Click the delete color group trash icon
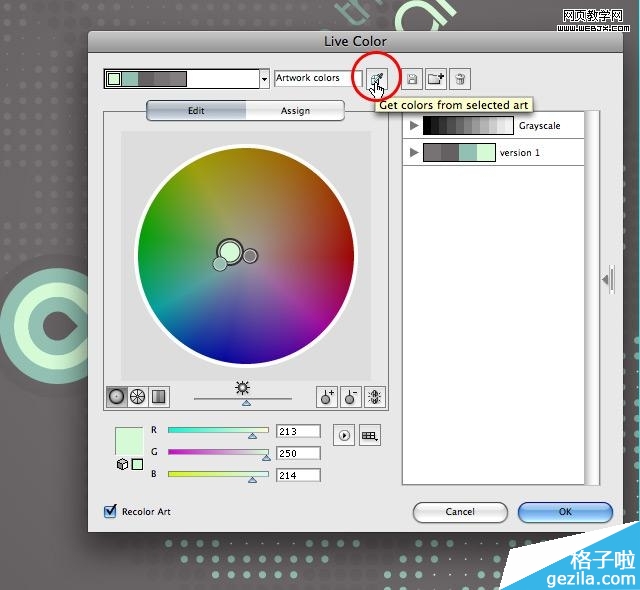Image resolution: width=640 pixels, height=590 pixels. tap(460, 79)
